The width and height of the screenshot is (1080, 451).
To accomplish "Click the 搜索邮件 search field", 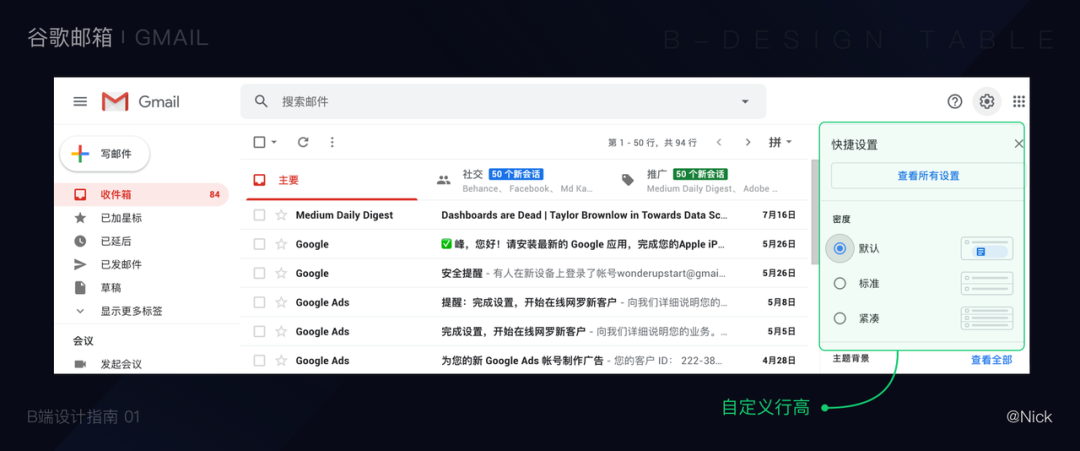I will point(503,101).
